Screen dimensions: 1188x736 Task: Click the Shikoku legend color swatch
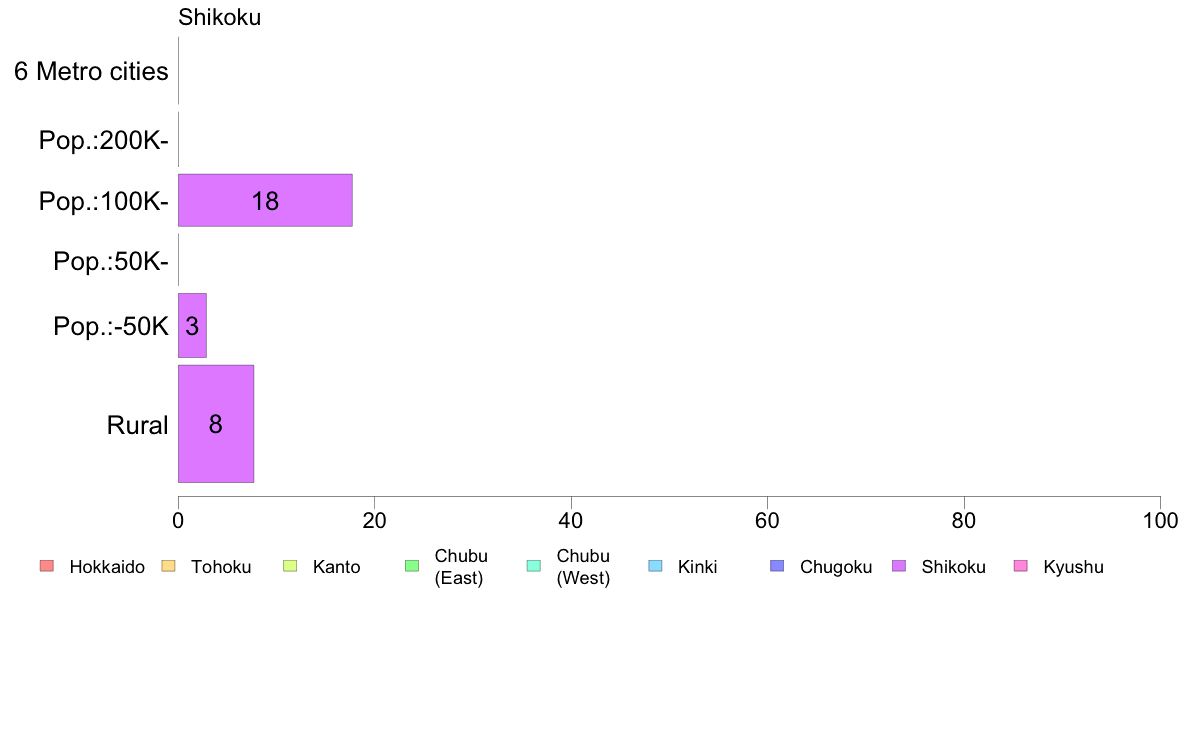pyautogui.click(x=899, y=566)
